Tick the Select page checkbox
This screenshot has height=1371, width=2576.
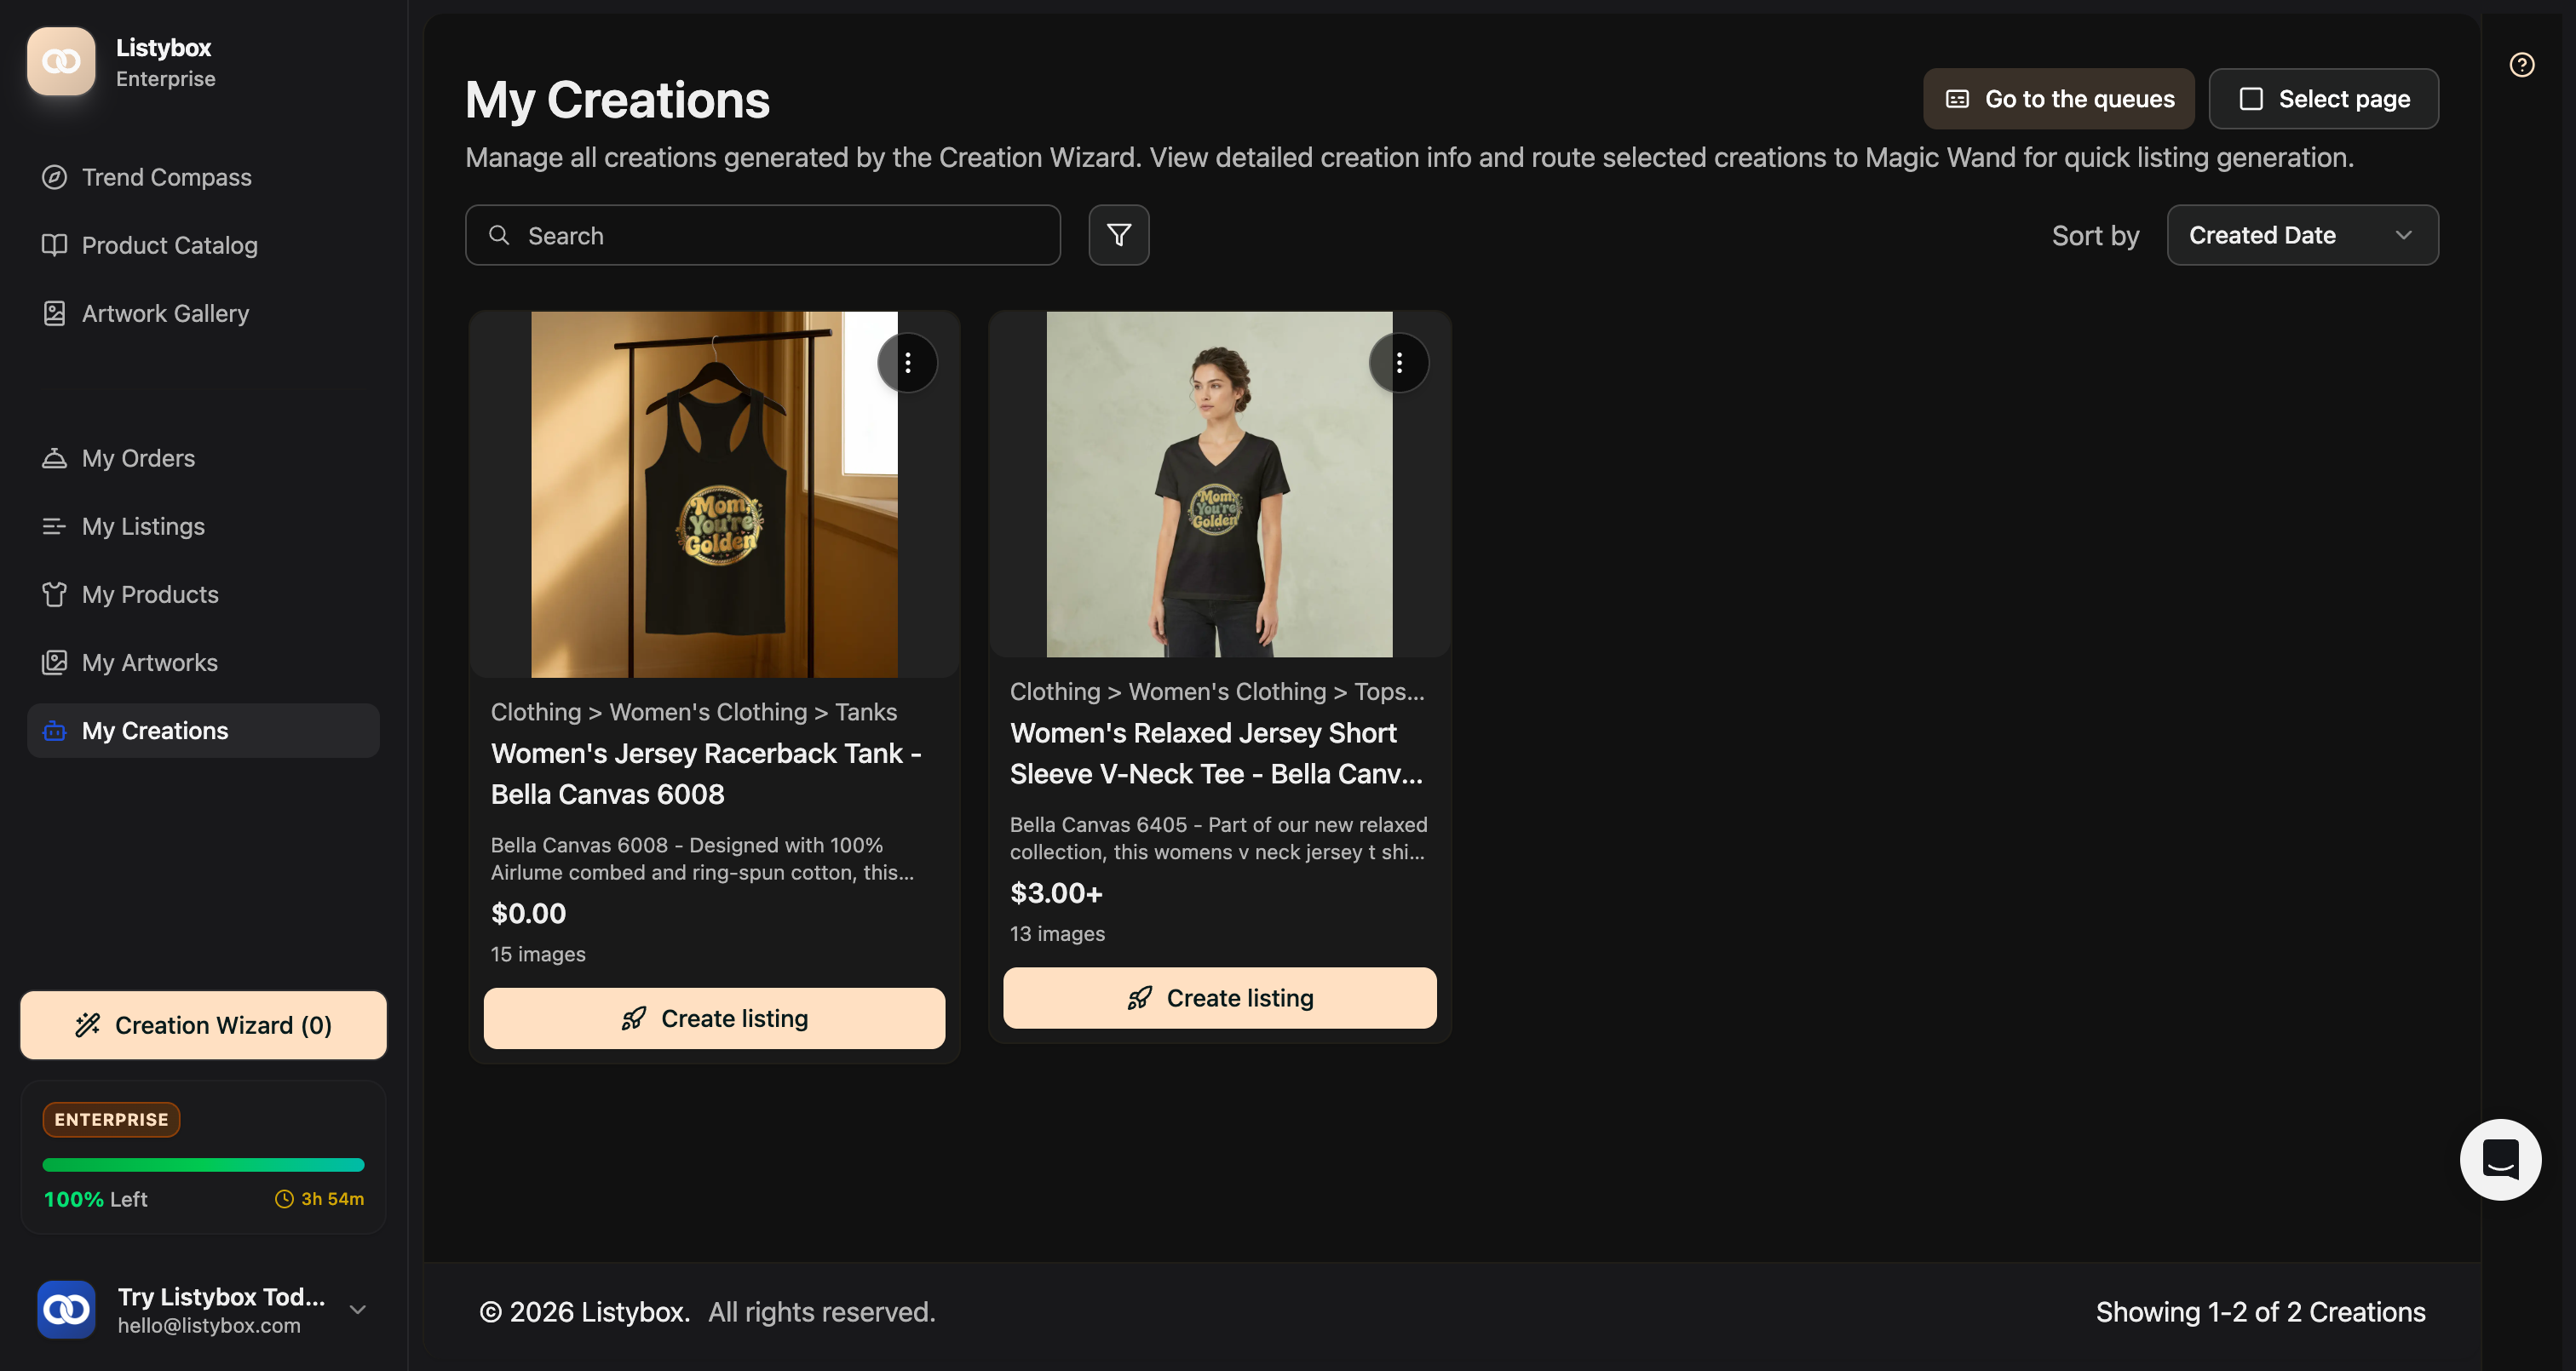2250,99
